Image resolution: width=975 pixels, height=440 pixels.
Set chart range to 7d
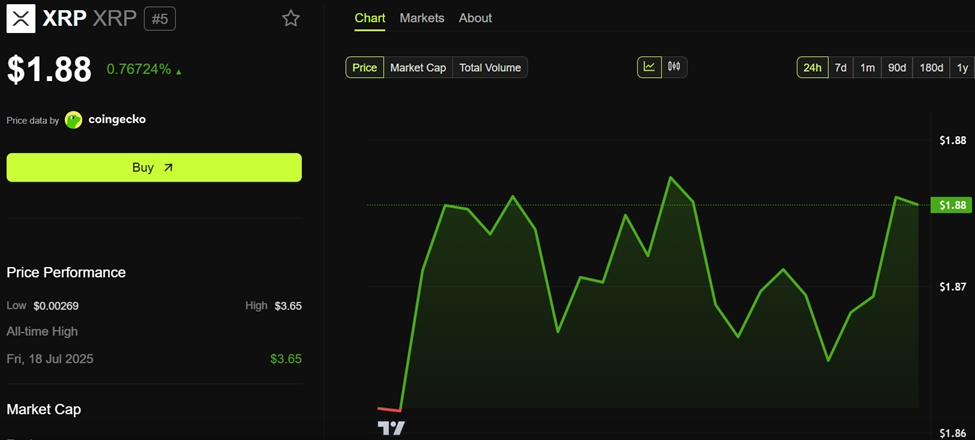click(x=841, y=68)
